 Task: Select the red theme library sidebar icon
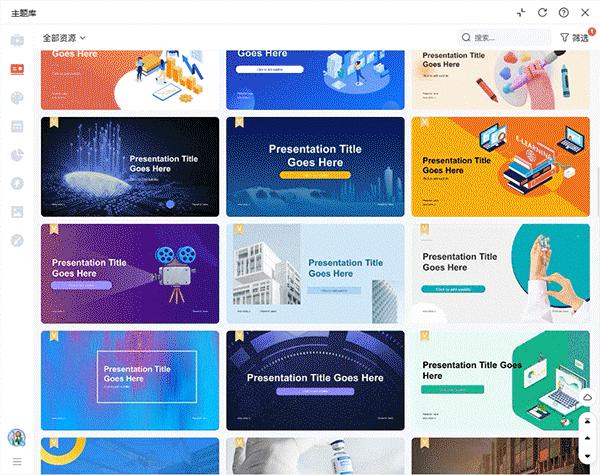coord(17,69)
